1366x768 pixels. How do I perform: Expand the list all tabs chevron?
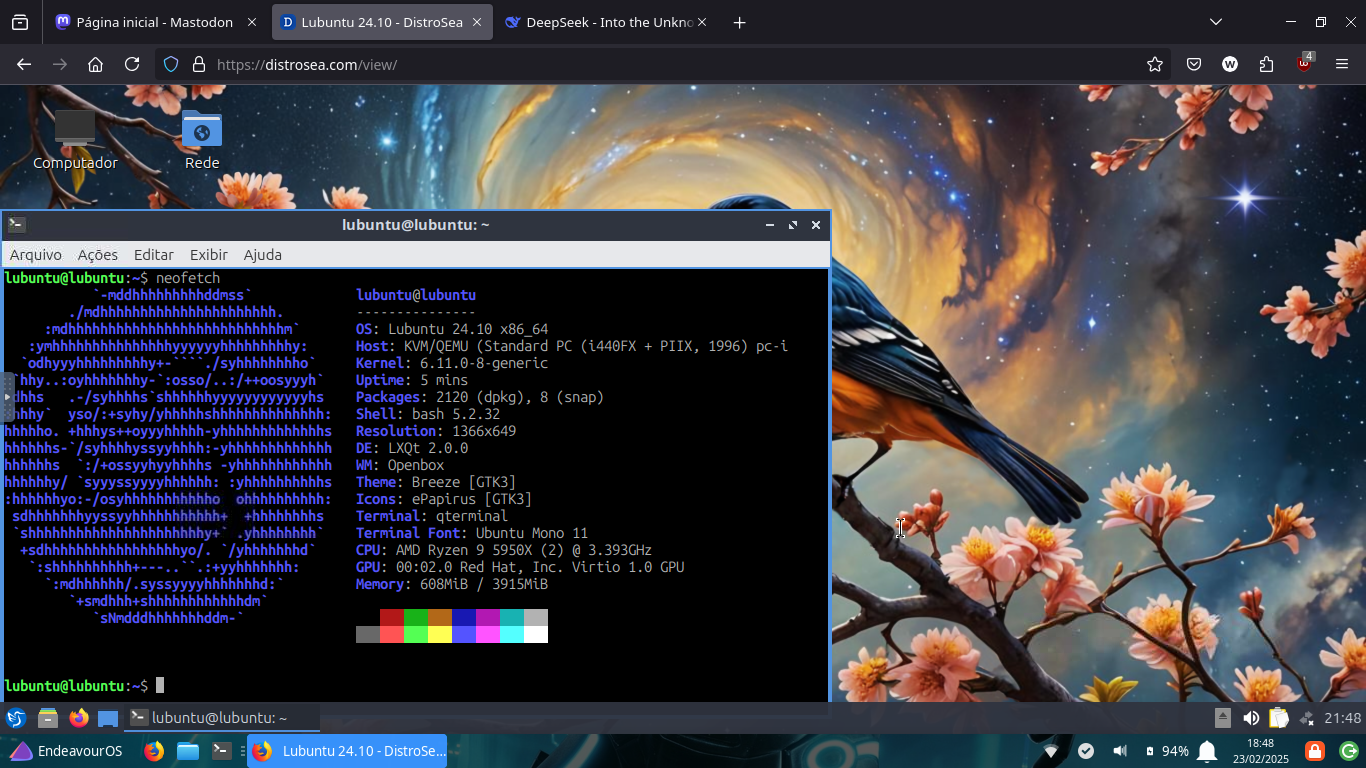(1216, 22)
